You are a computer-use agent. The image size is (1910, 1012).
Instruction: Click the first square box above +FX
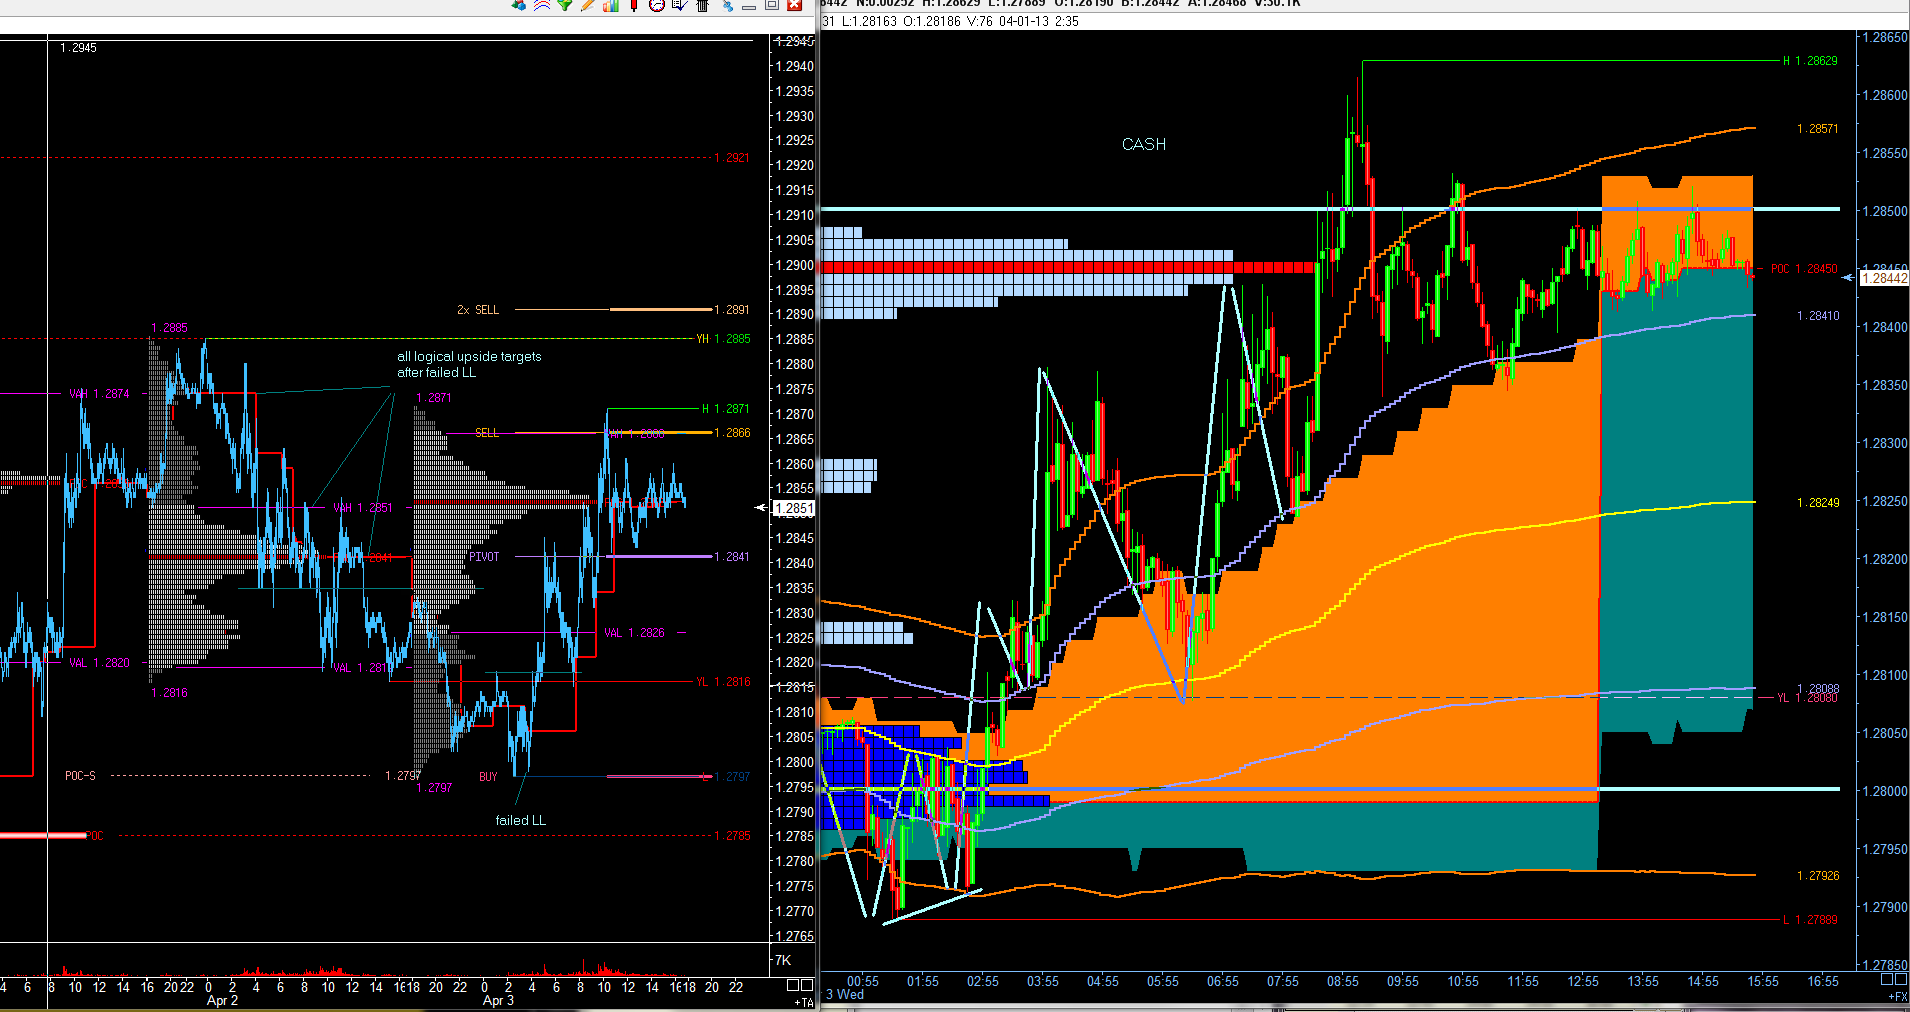1887,980
